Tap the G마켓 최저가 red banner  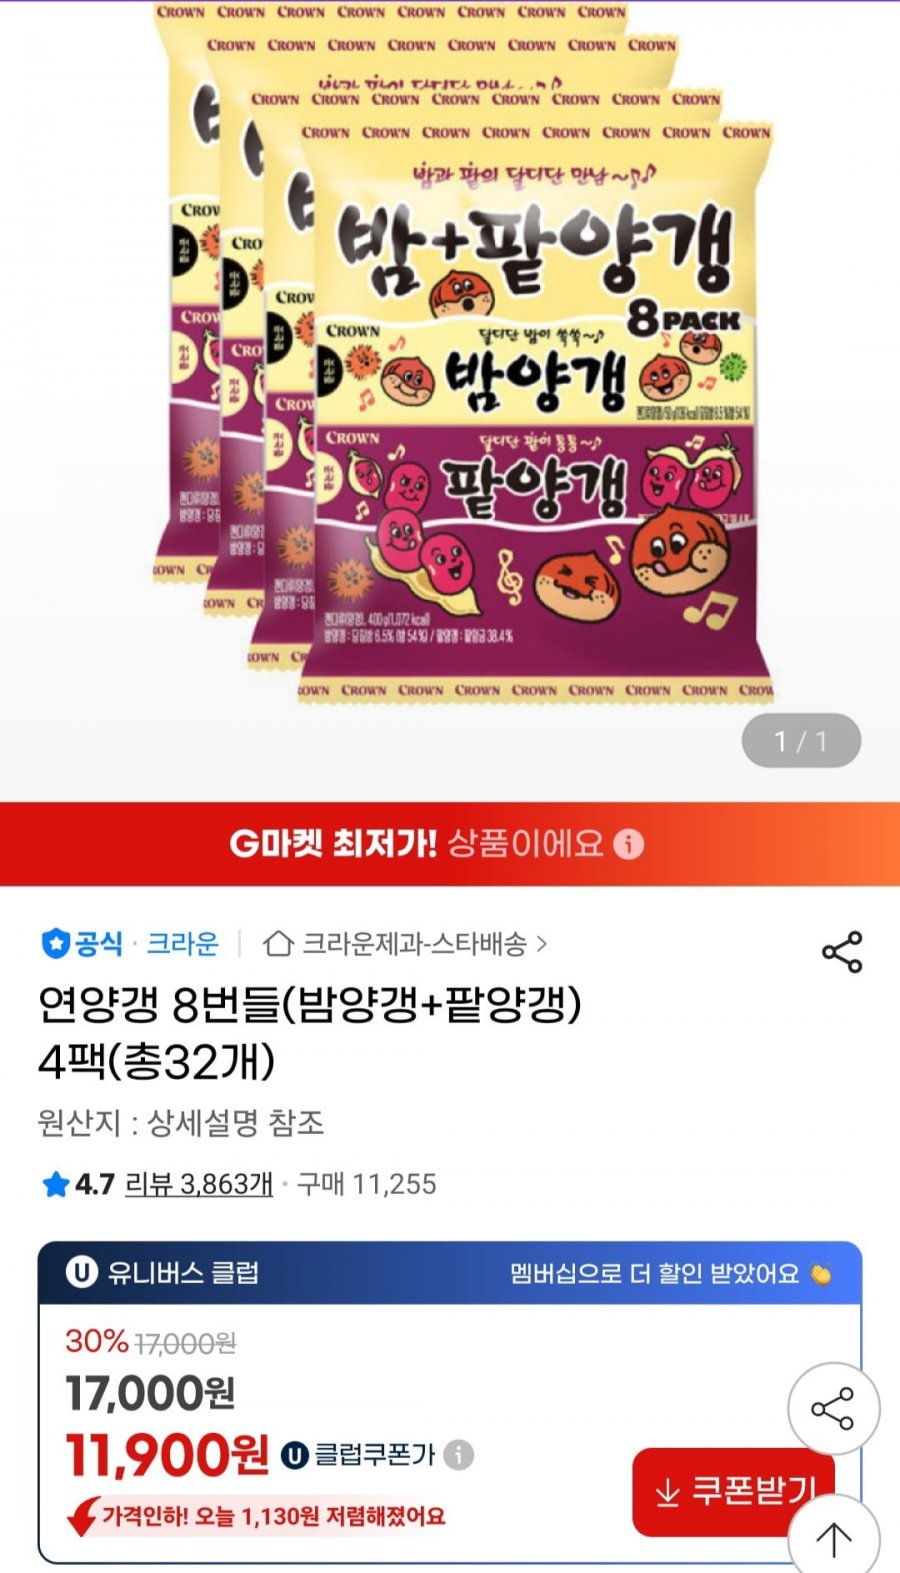(x=450, y=844)
